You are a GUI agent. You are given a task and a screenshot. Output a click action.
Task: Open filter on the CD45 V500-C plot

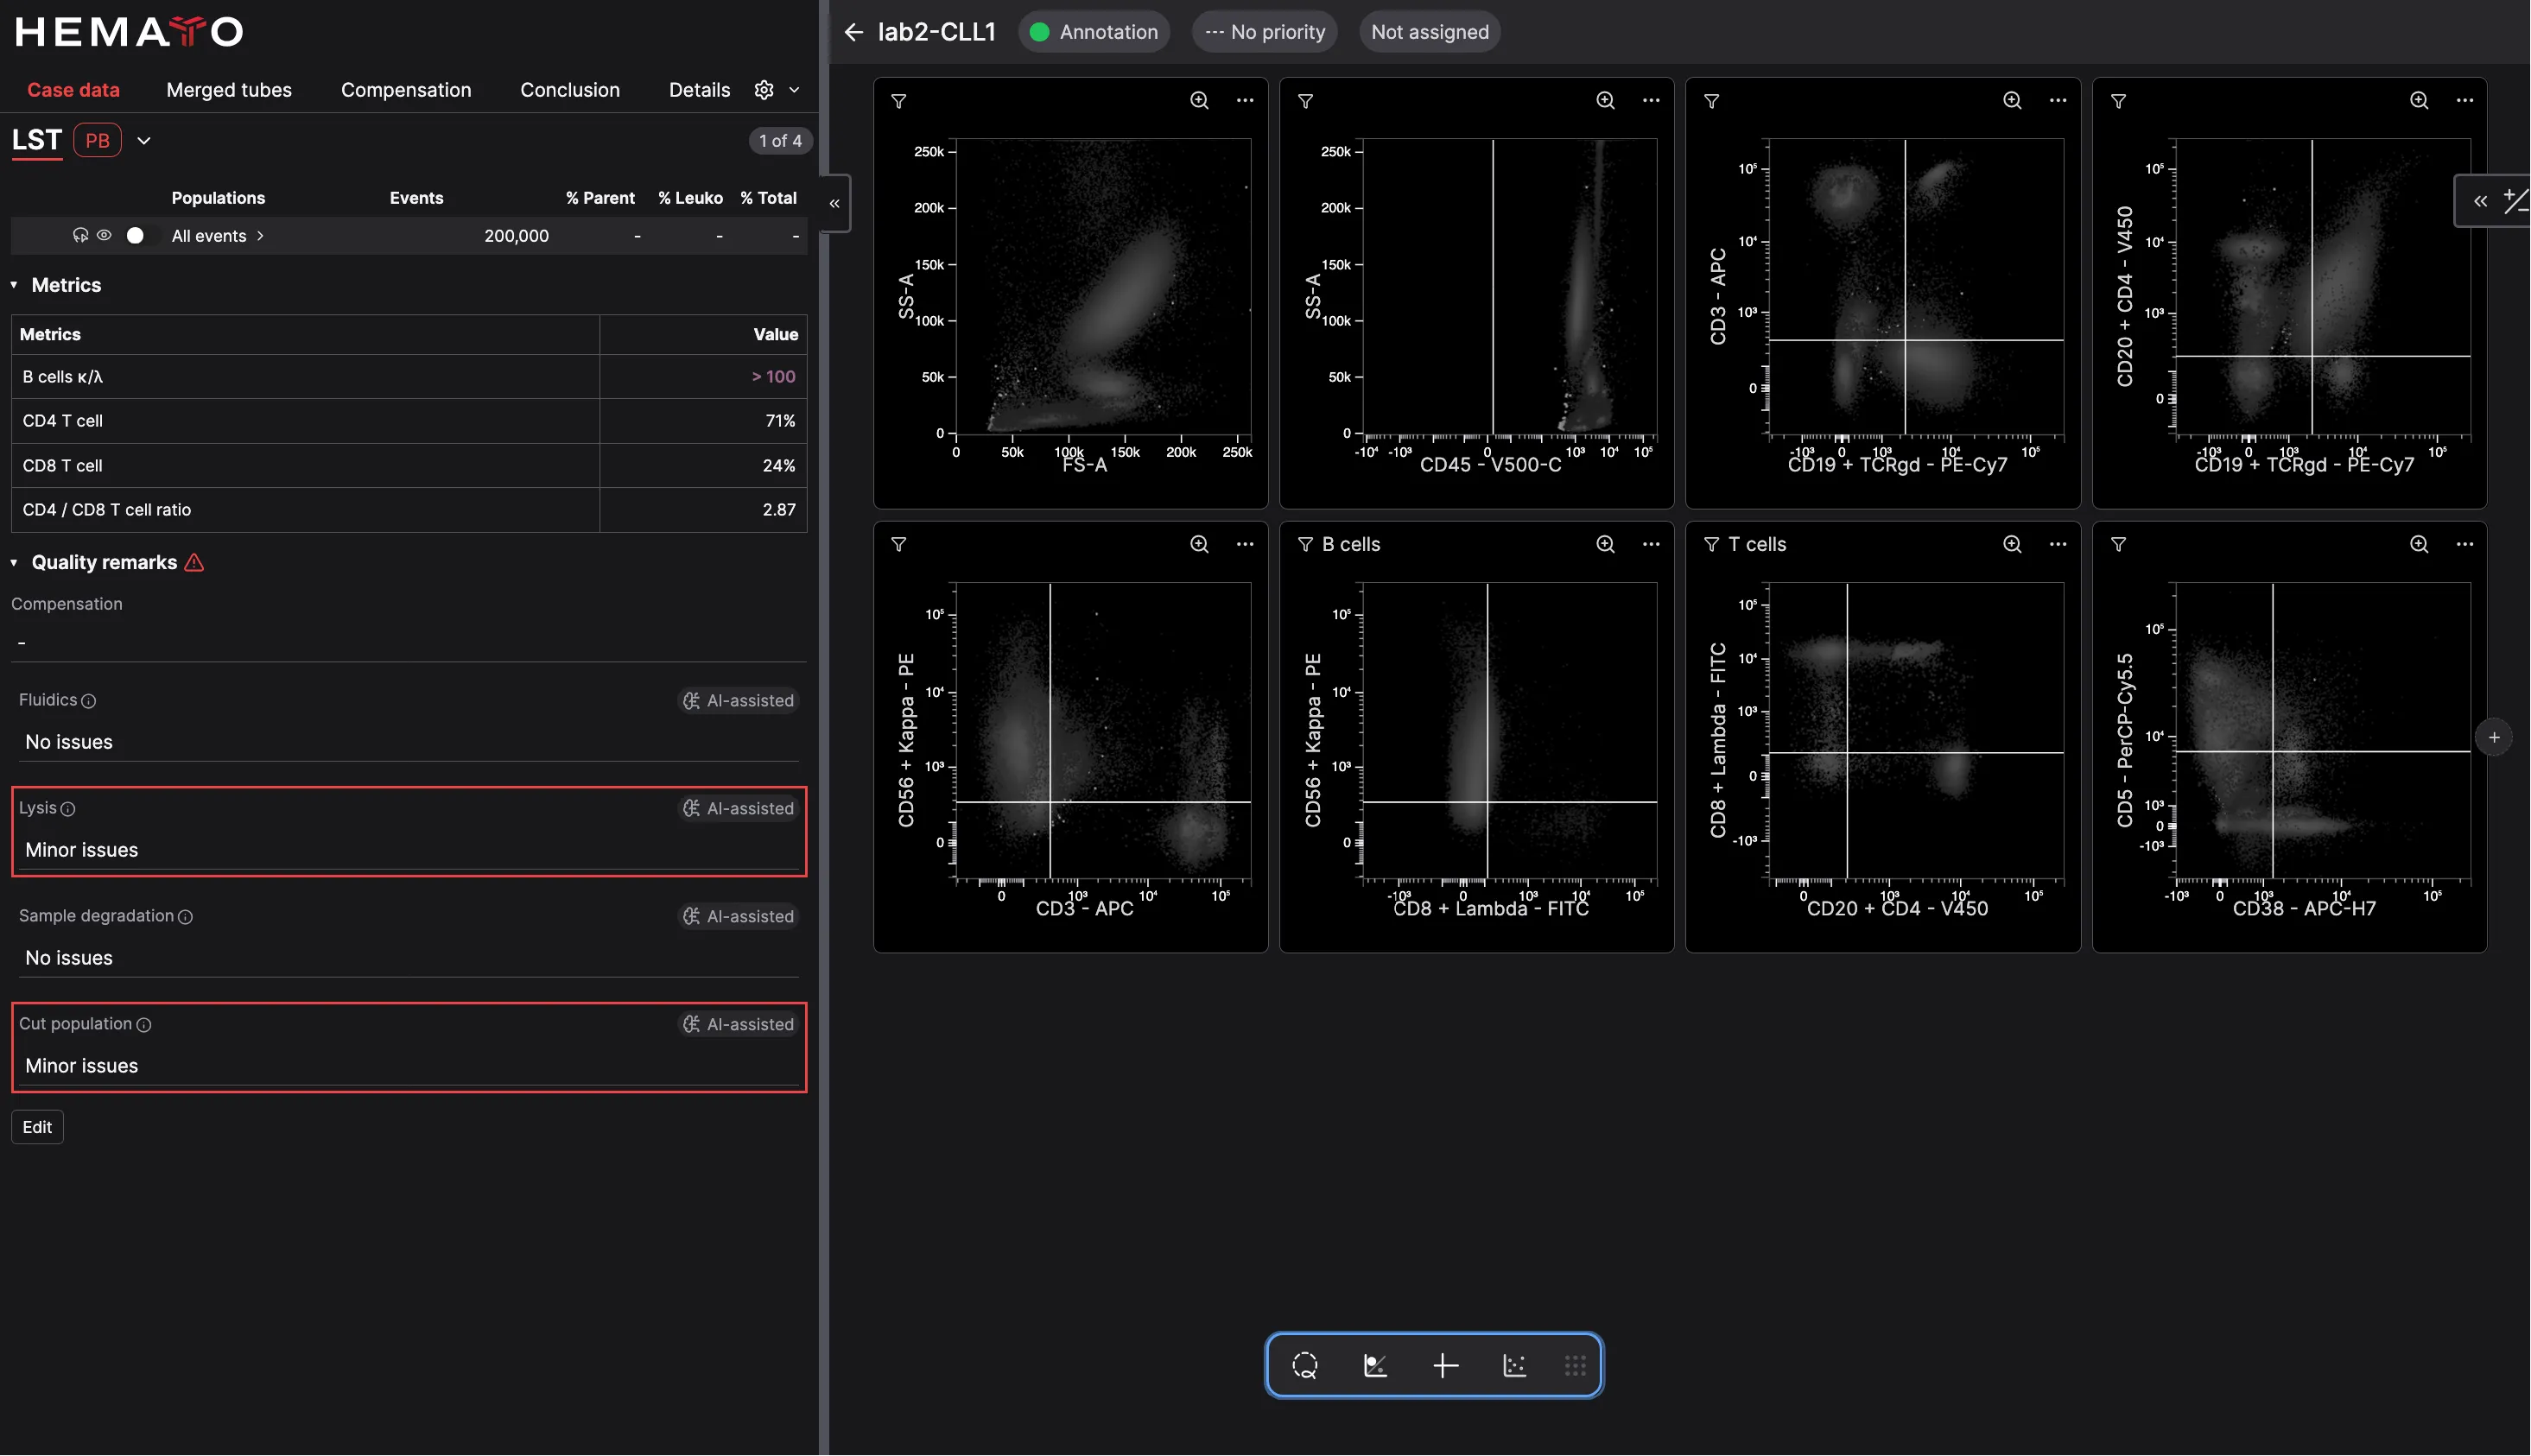tap(1305, 101)
